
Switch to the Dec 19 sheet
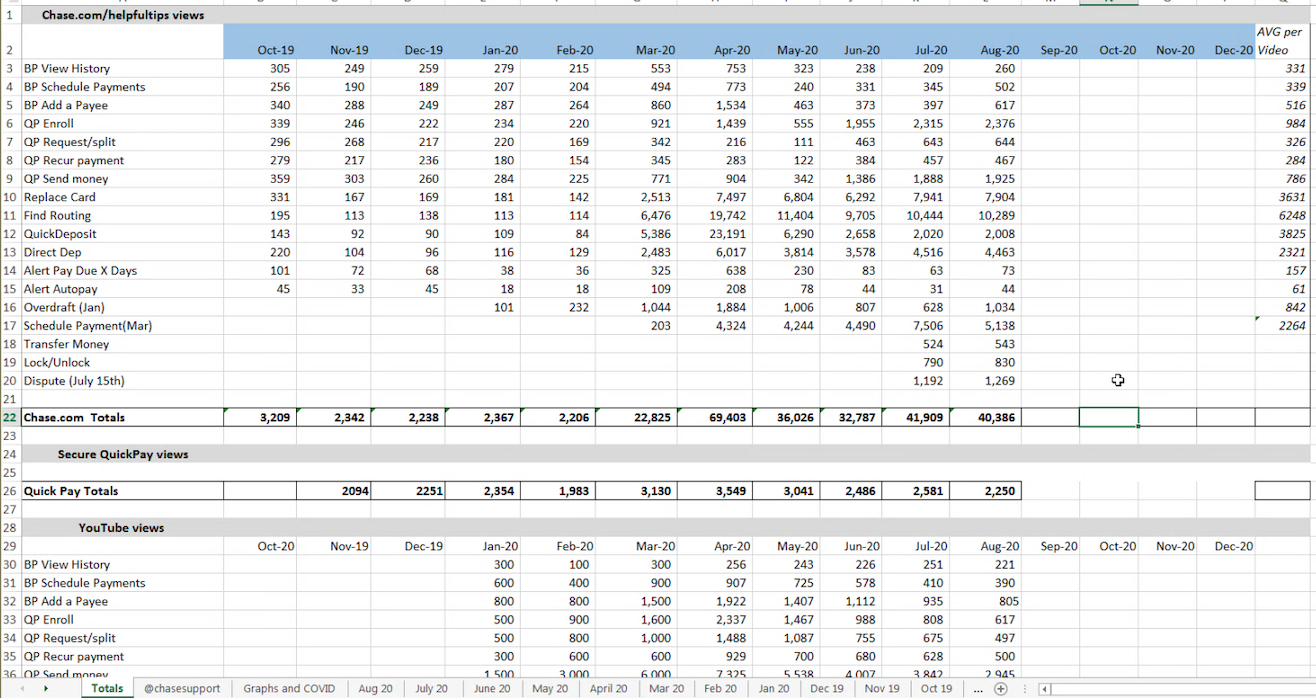[827, 688]
